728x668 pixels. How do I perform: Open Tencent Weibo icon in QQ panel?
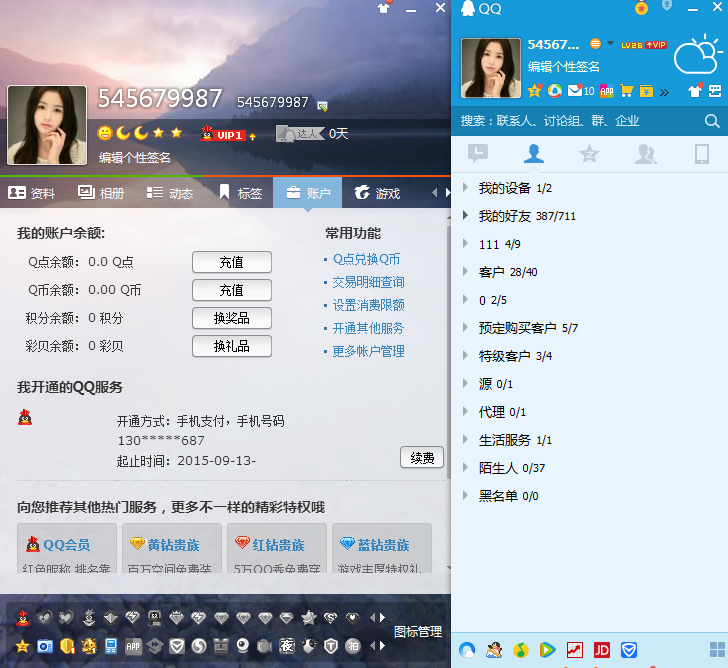pyautogui.click(x=555, y=91)
